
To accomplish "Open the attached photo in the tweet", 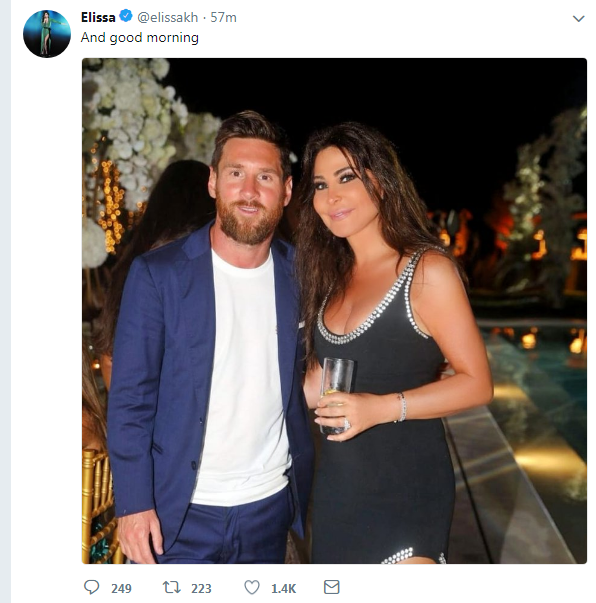I will (334, 311).
